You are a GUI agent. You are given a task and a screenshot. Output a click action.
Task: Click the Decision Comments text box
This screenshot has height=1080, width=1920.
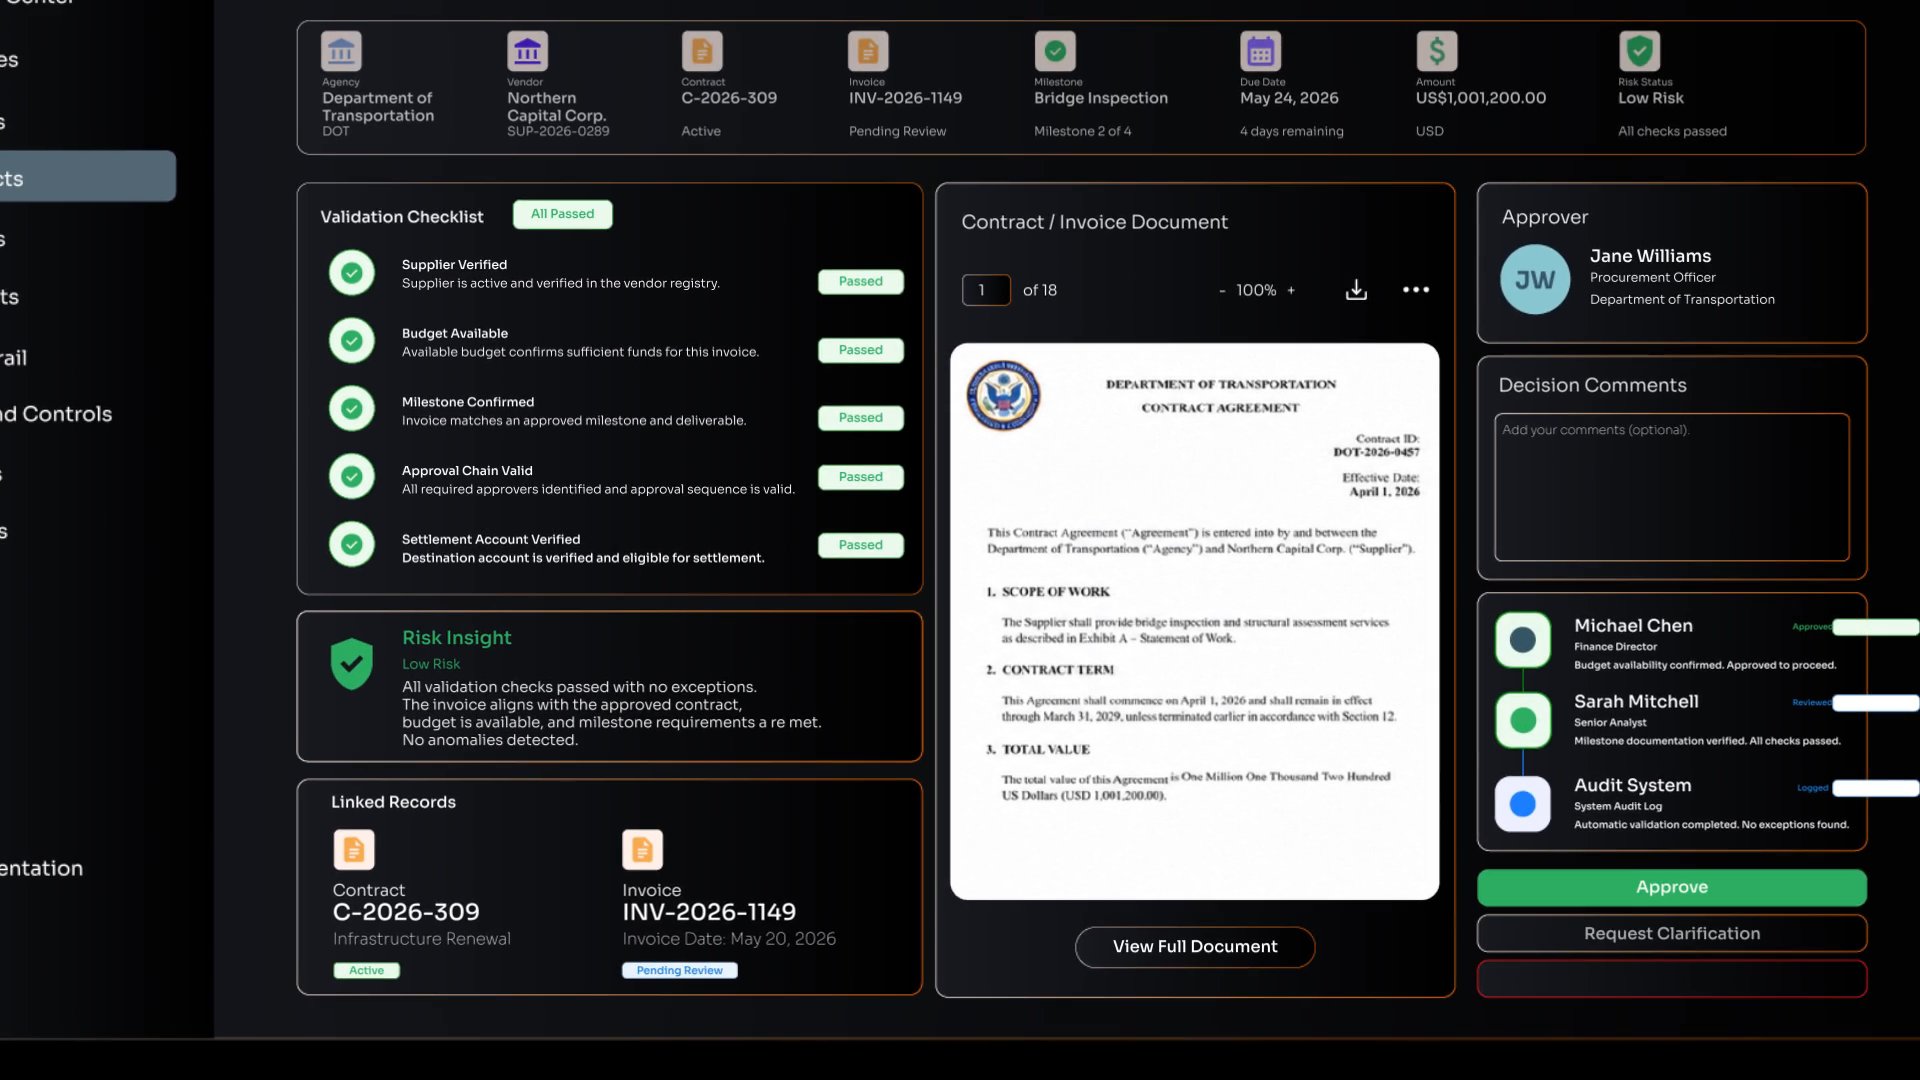(x=1672, y=487)
